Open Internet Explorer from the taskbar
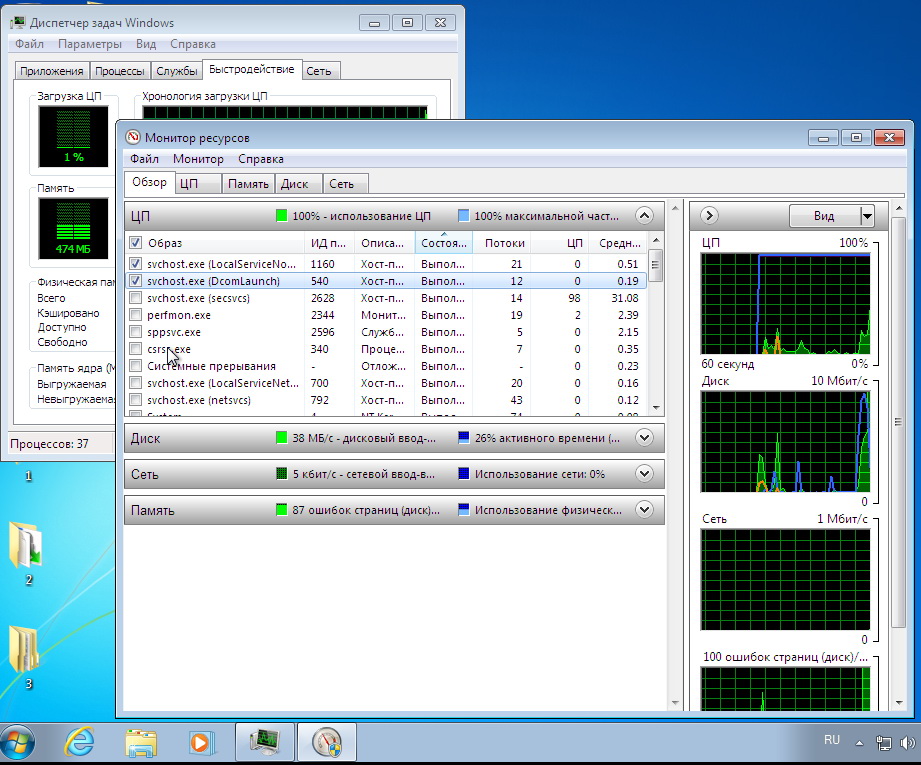The height and width of the screenshot is (765, 921). [x=79, y=742]
